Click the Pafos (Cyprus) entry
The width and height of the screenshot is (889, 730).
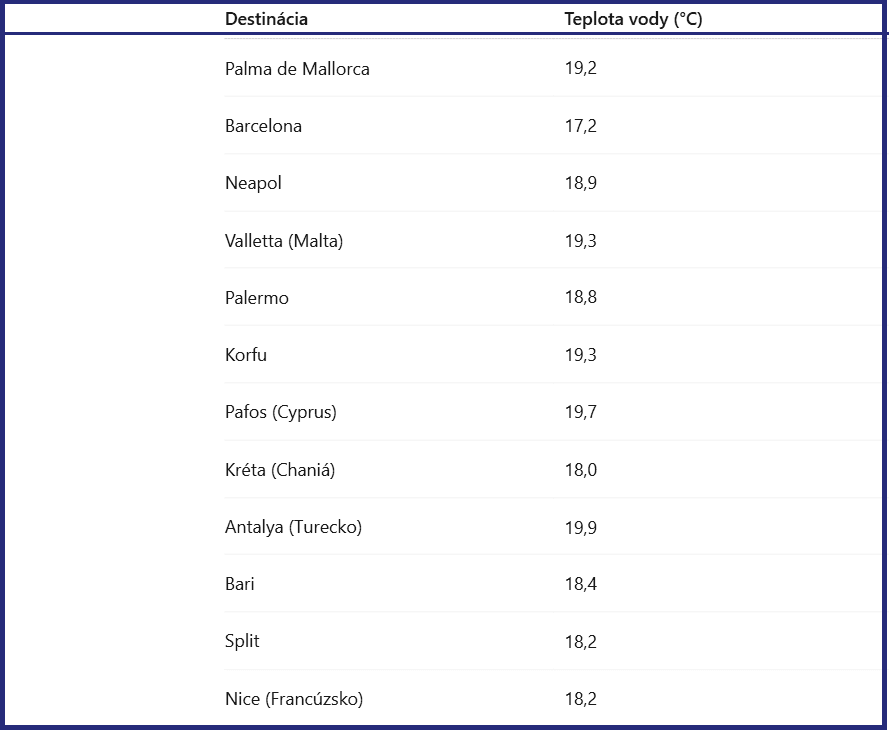(x=281, y=412)
